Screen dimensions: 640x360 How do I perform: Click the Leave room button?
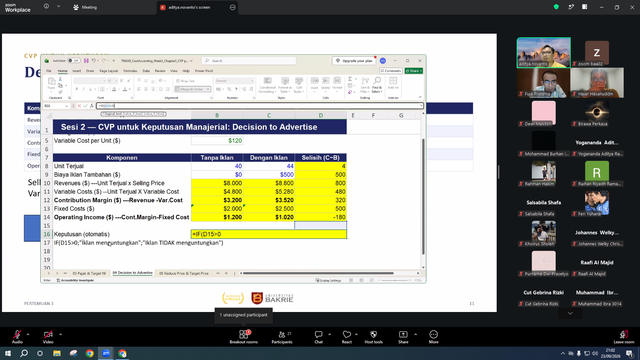[x=624, y=337]
